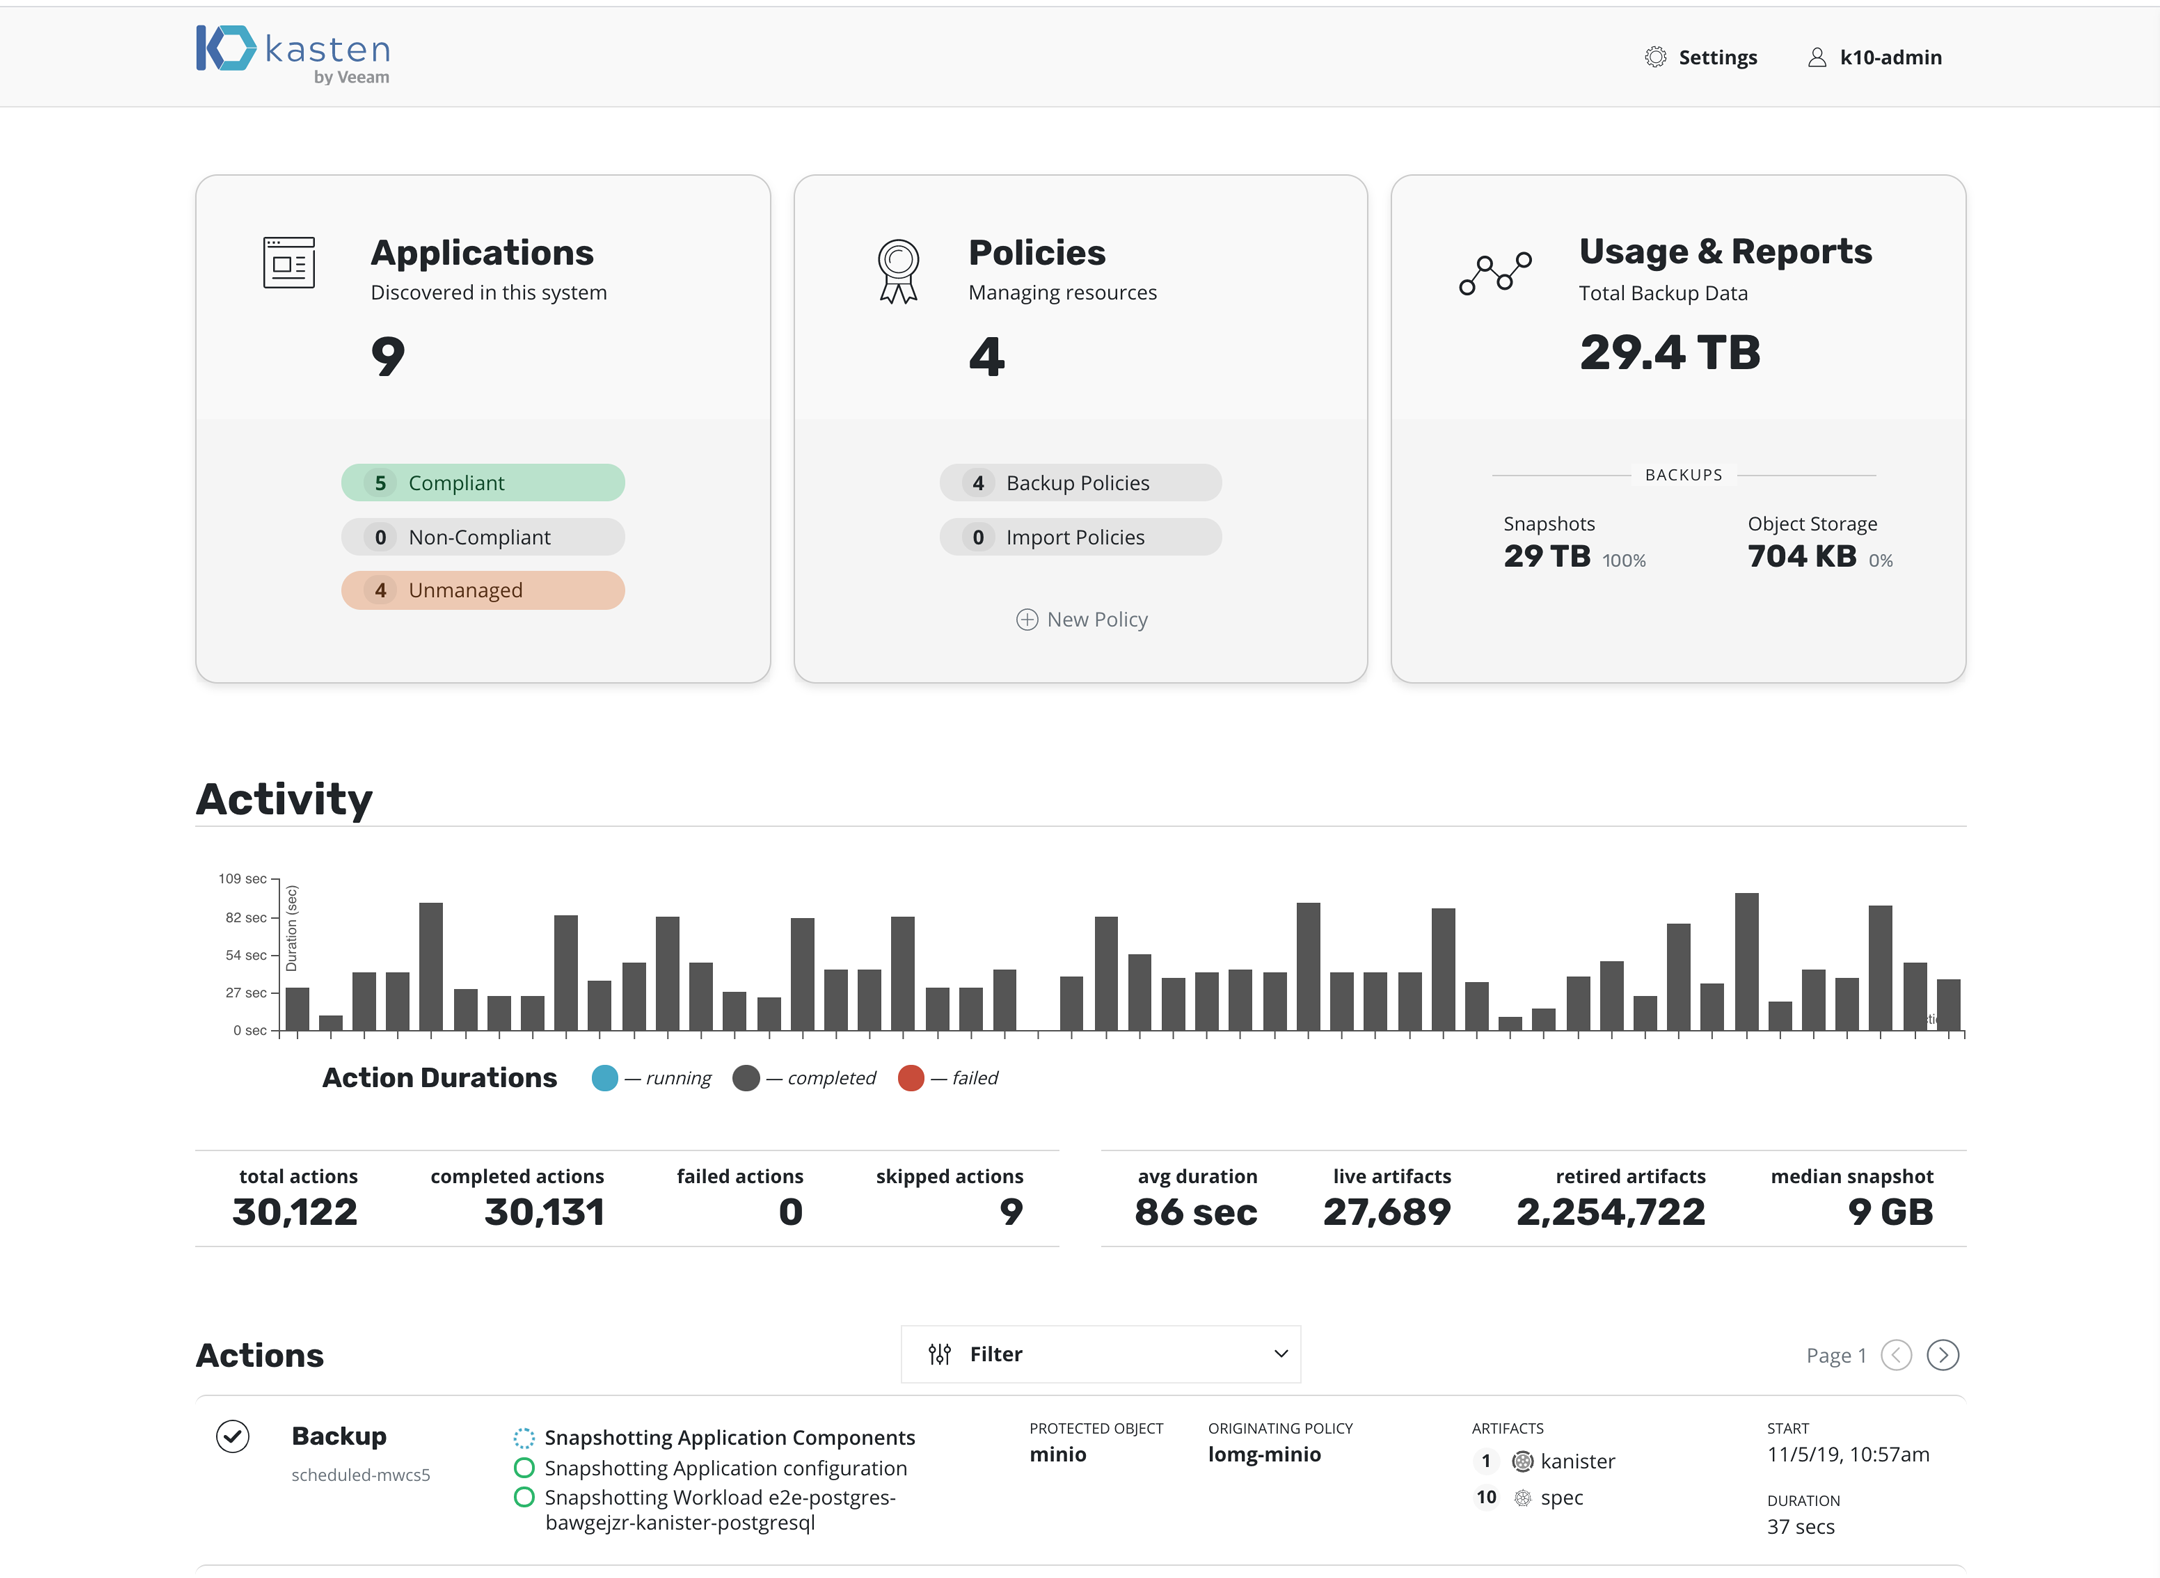Click the plus icon for New Policy
Viewport: 2160px width, 1578px height.
pyautogui.click(x=1026, y=620)
